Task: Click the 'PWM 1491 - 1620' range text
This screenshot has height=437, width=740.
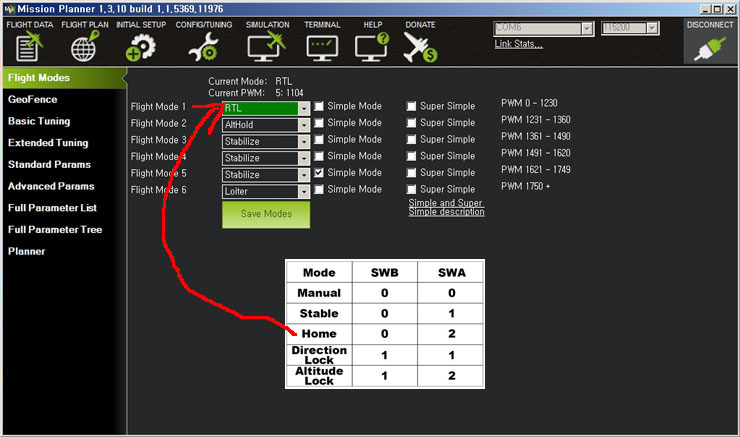Action: click(x=536, y=153)
